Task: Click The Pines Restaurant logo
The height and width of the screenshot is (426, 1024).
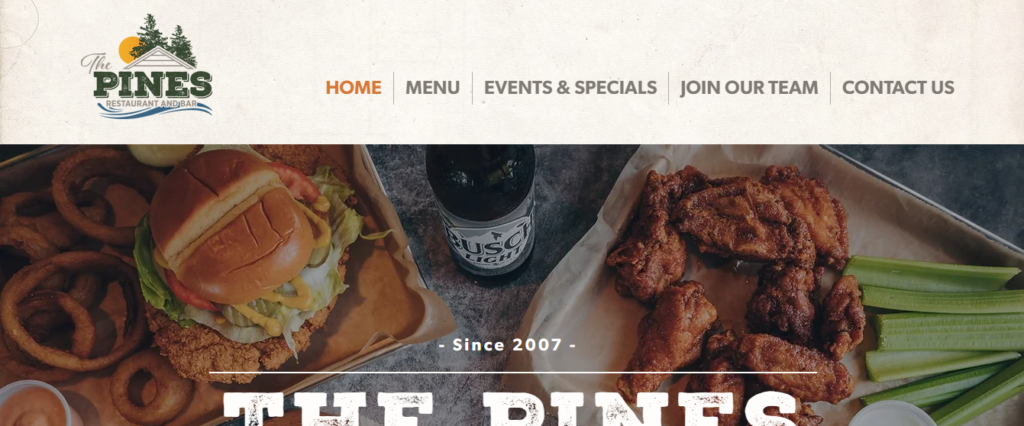Action: [147, 66]
